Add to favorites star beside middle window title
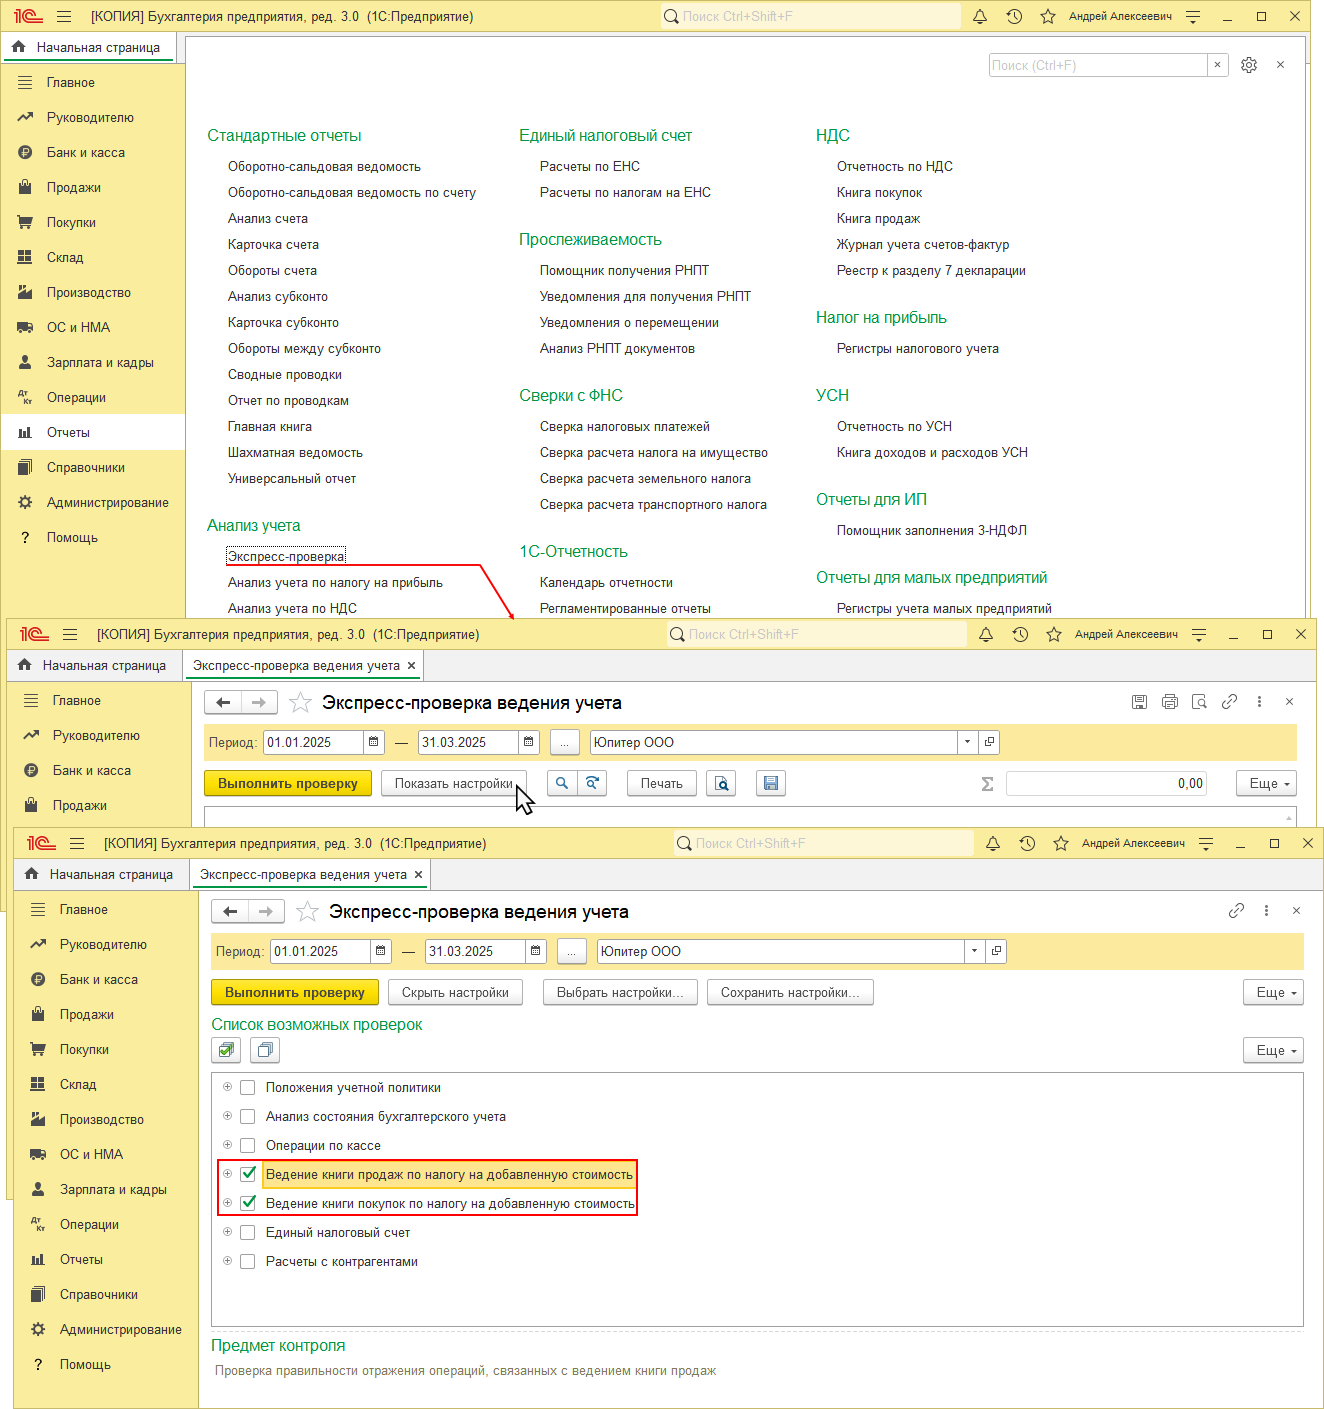Screen dimensions: 1324x1409 point(300,703)
